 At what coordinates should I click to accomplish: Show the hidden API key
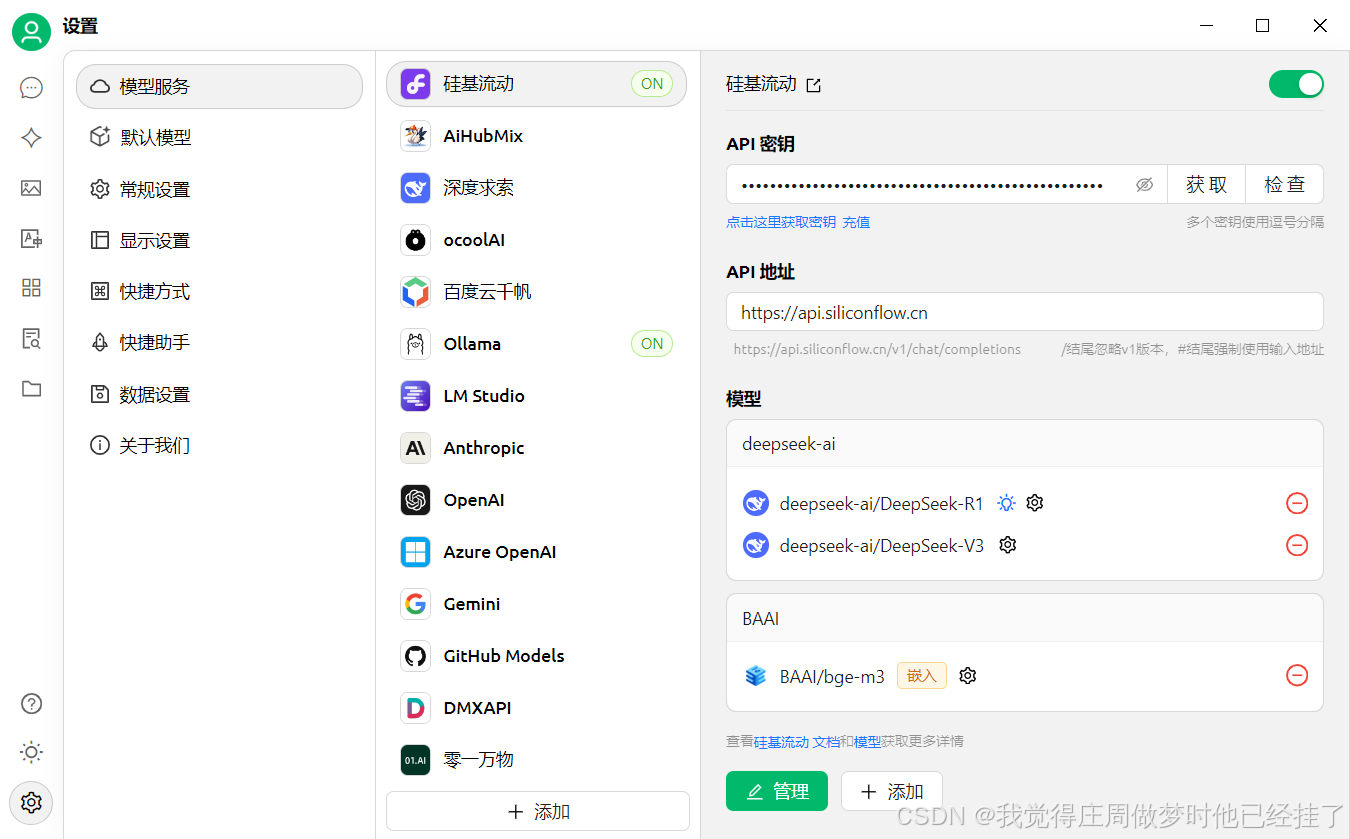tap(1145, 185)
